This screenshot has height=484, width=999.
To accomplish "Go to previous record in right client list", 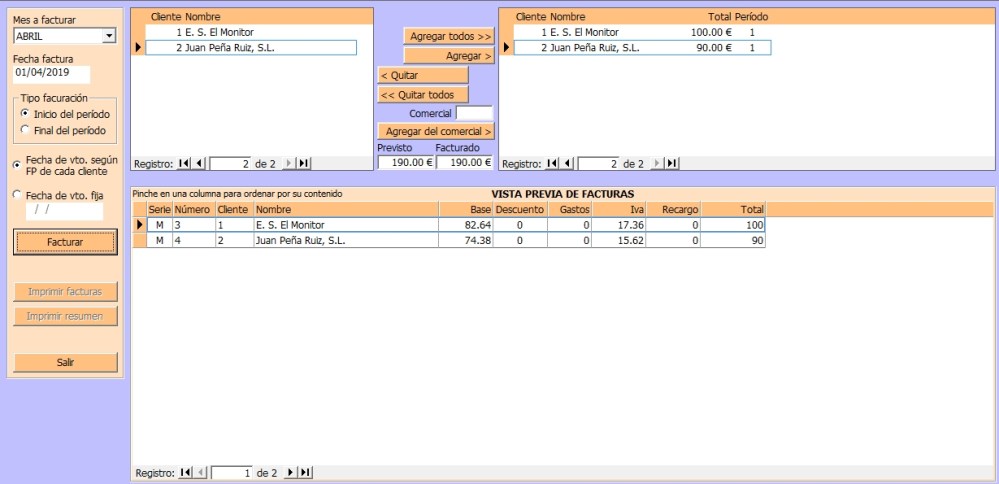I will (x=566, y=163).
